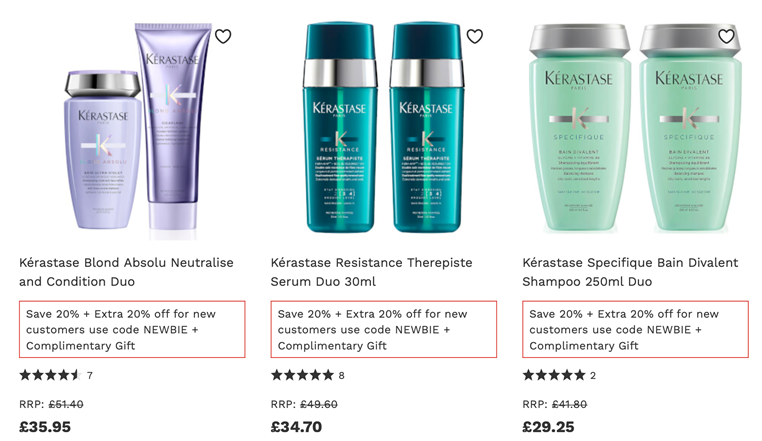This screenshot has height=441, width=762.
Task: Click NEWBIE offer box under Blond Absolu Duo
Action: (x=132, y=330)
